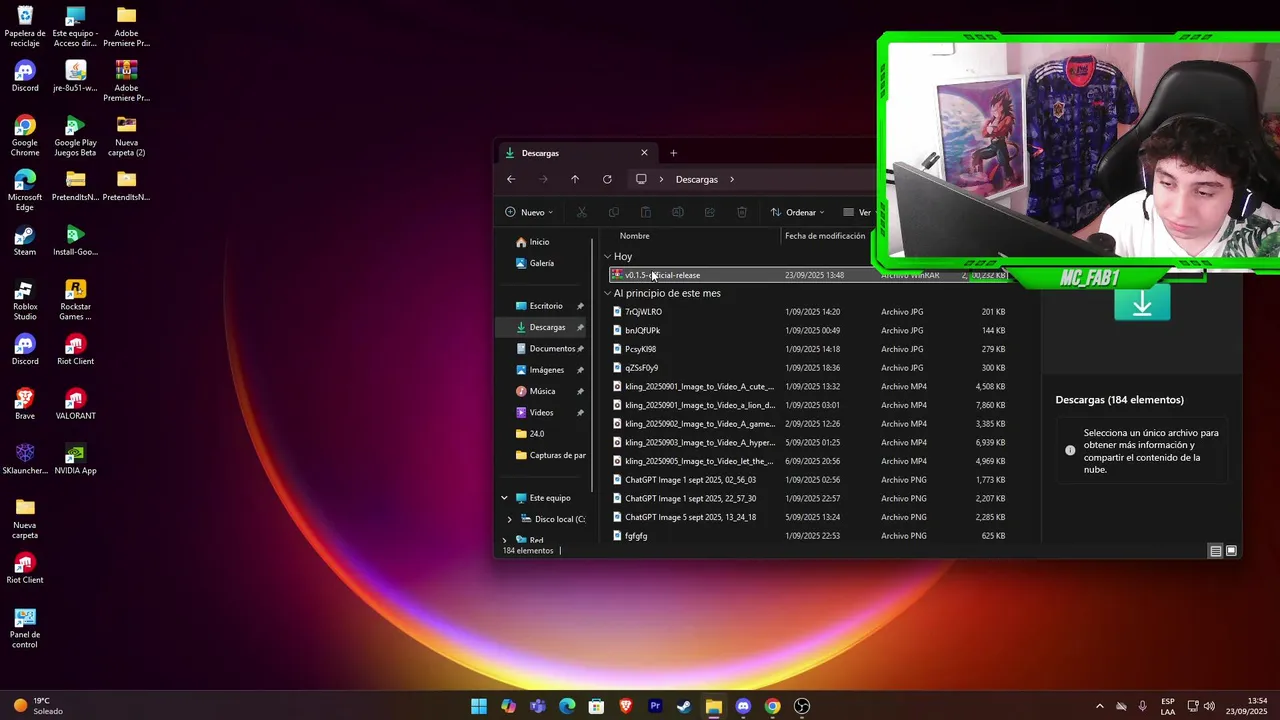Open Vídeos in the sidebar
The width and height of the screenshot is (1280, 720).
point(541,412)
